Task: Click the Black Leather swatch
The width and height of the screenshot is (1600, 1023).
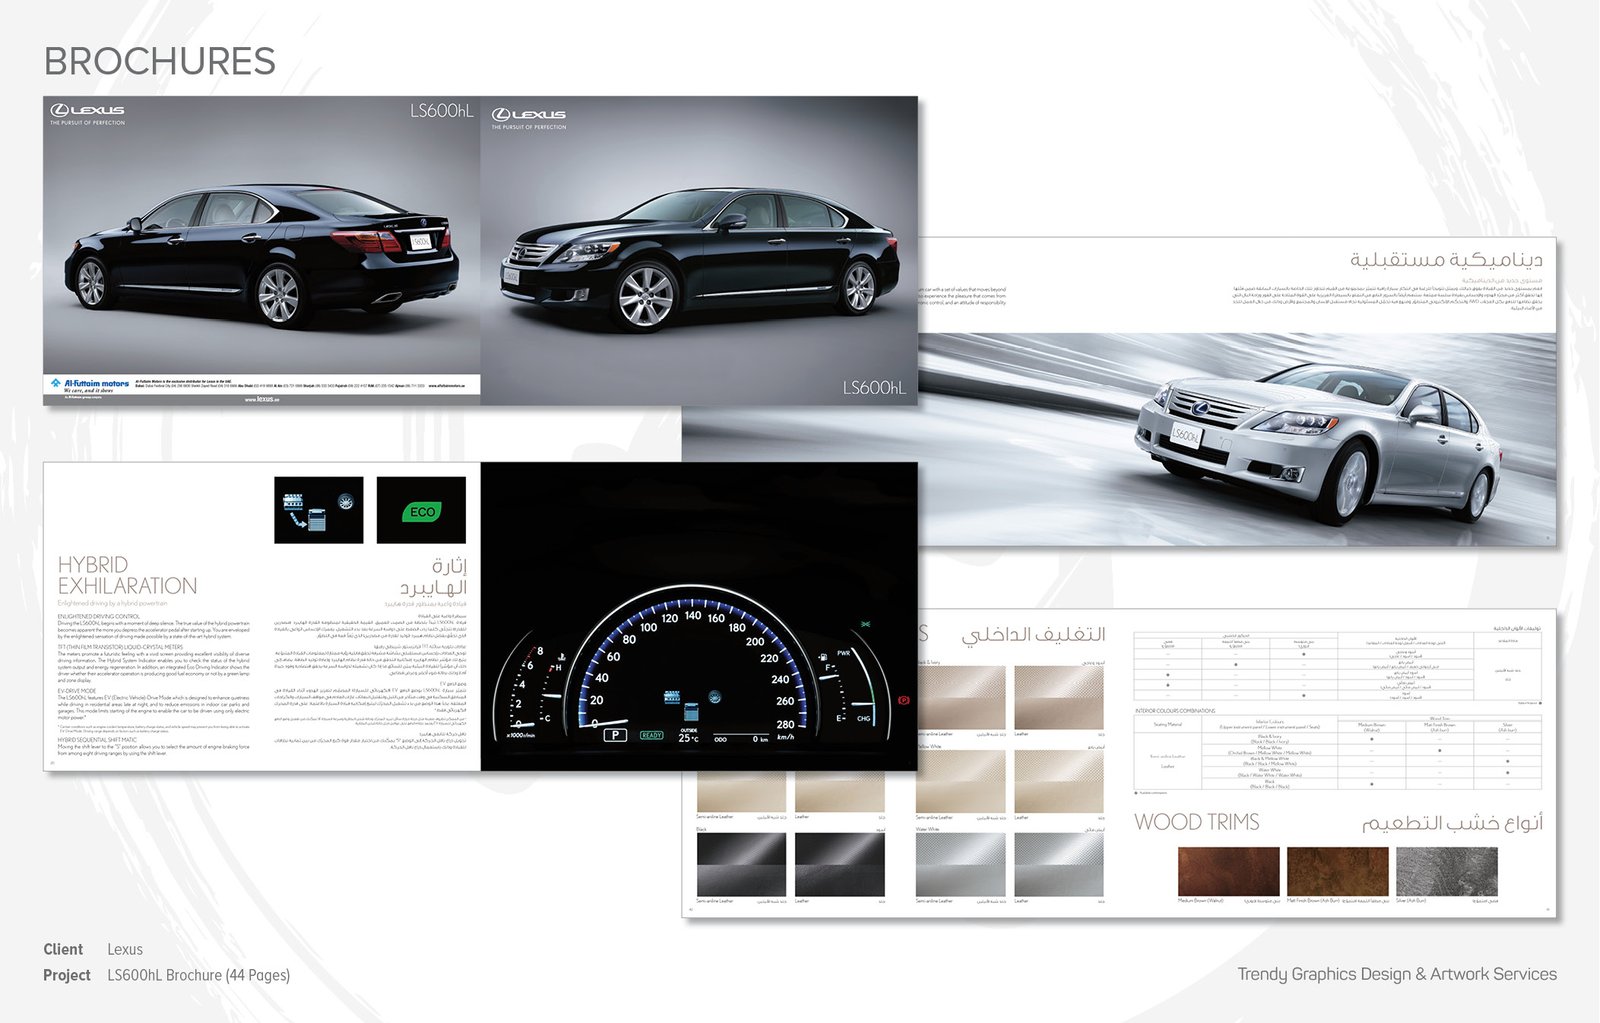Action: [840, 864]
